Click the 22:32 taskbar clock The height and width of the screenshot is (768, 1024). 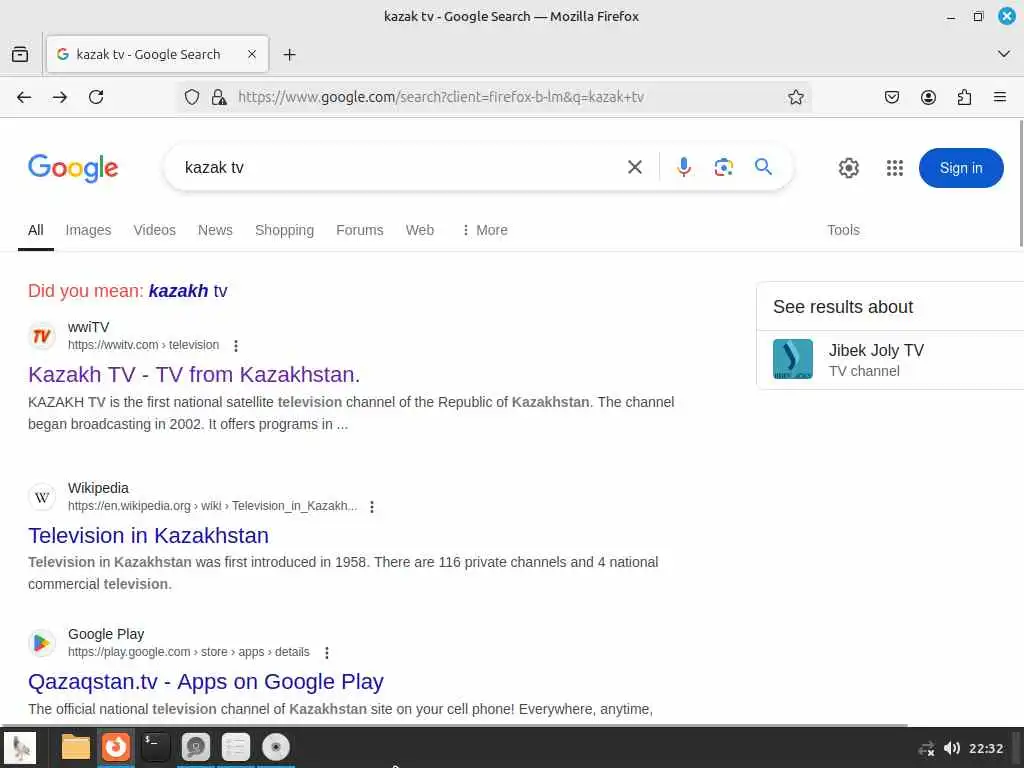[985, 748]
